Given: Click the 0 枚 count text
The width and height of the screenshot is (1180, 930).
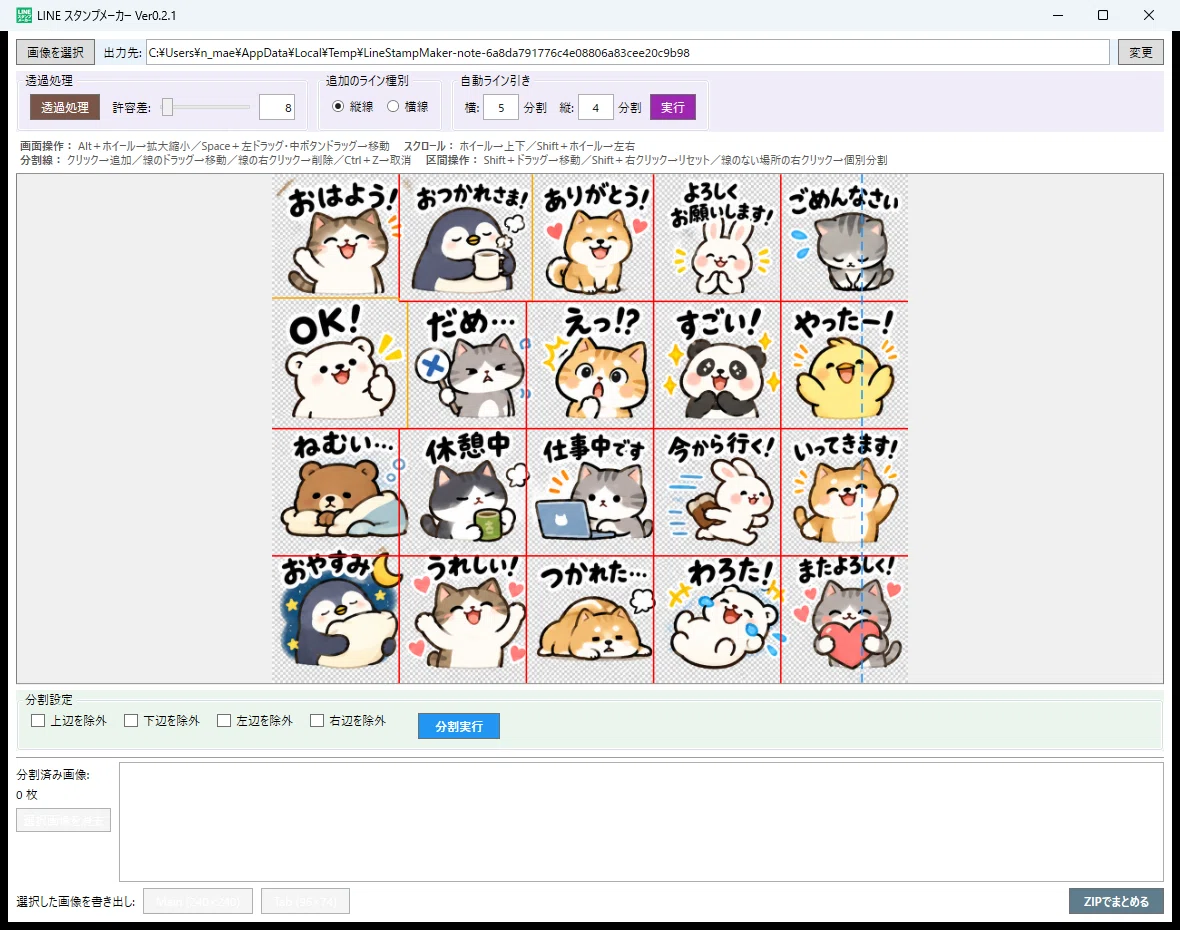Looking at the screenshot, I should pyautogui.click(x=27, y=795).
